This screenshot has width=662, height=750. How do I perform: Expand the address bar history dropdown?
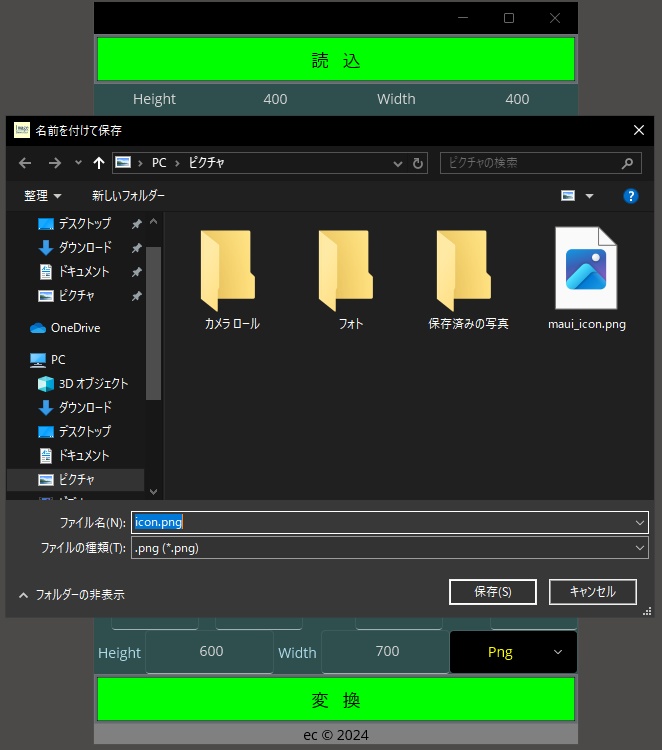click(397, 164)
